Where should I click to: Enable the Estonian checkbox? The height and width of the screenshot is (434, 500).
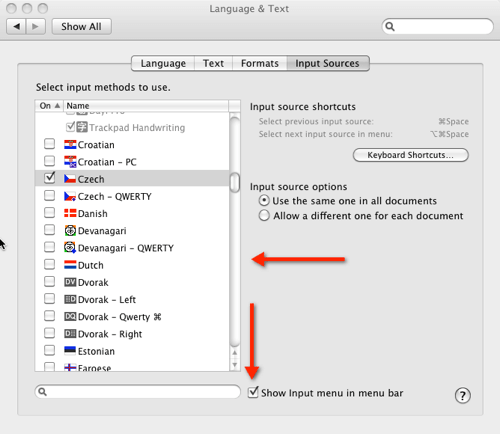coord(50,350)
